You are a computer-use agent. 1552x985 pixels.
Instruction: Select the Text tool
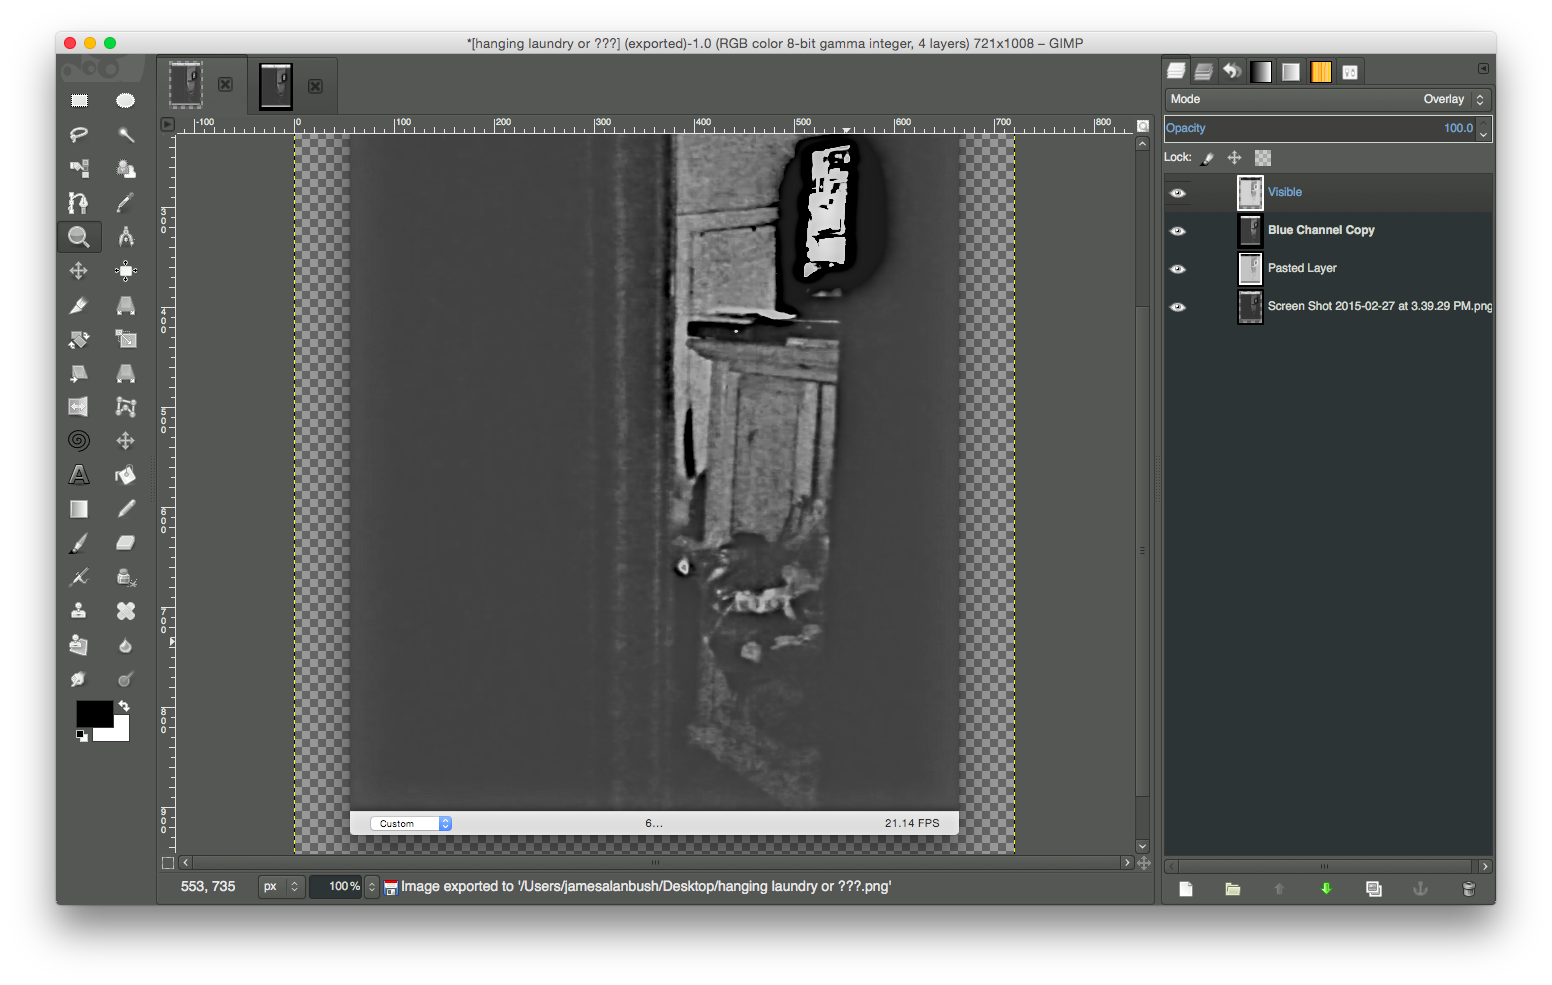pyautogui.click(x=79, y=475)
